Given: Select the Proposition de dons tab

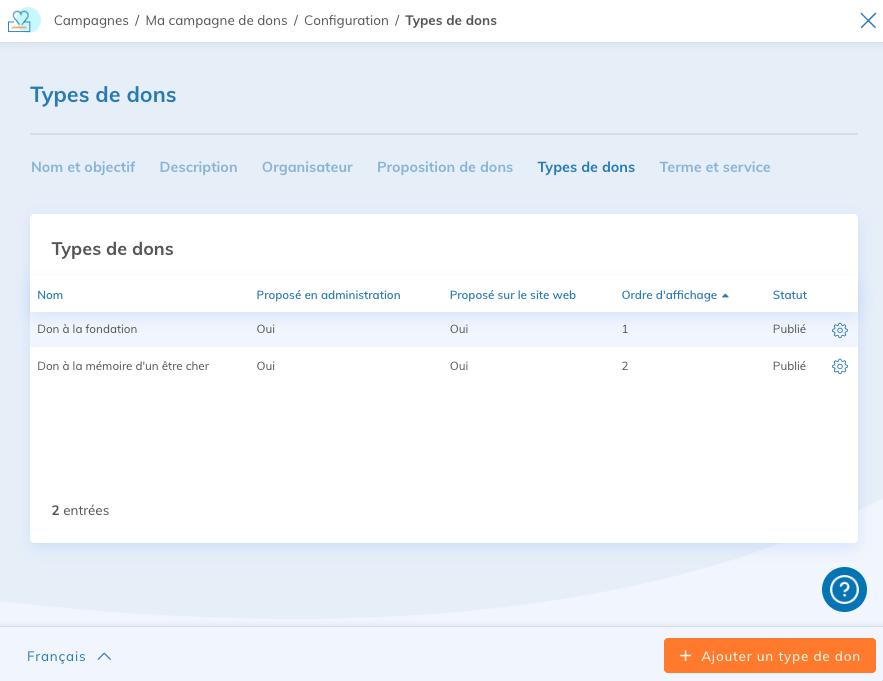Looking at the screenshot, I should pyautogui.click(x=444, y=167).
